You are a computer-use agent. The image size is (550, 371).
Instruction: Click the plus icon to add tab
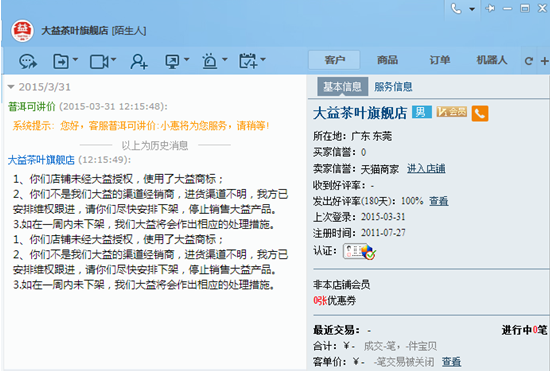coord(544,61)
